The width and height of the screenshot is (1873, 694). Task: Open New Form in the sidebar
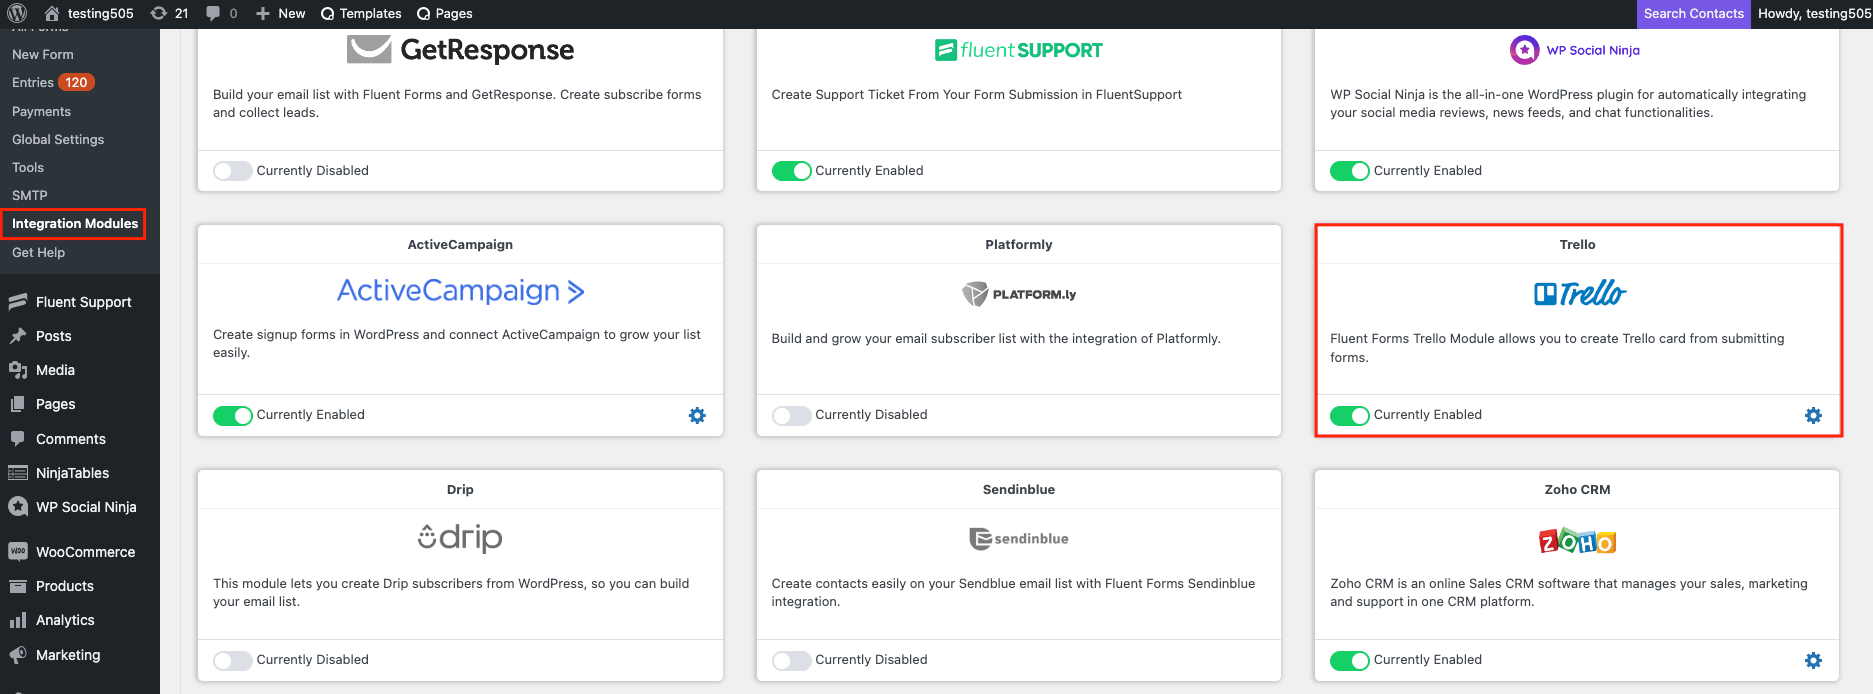pyautogui.click(x=43, y=54)
